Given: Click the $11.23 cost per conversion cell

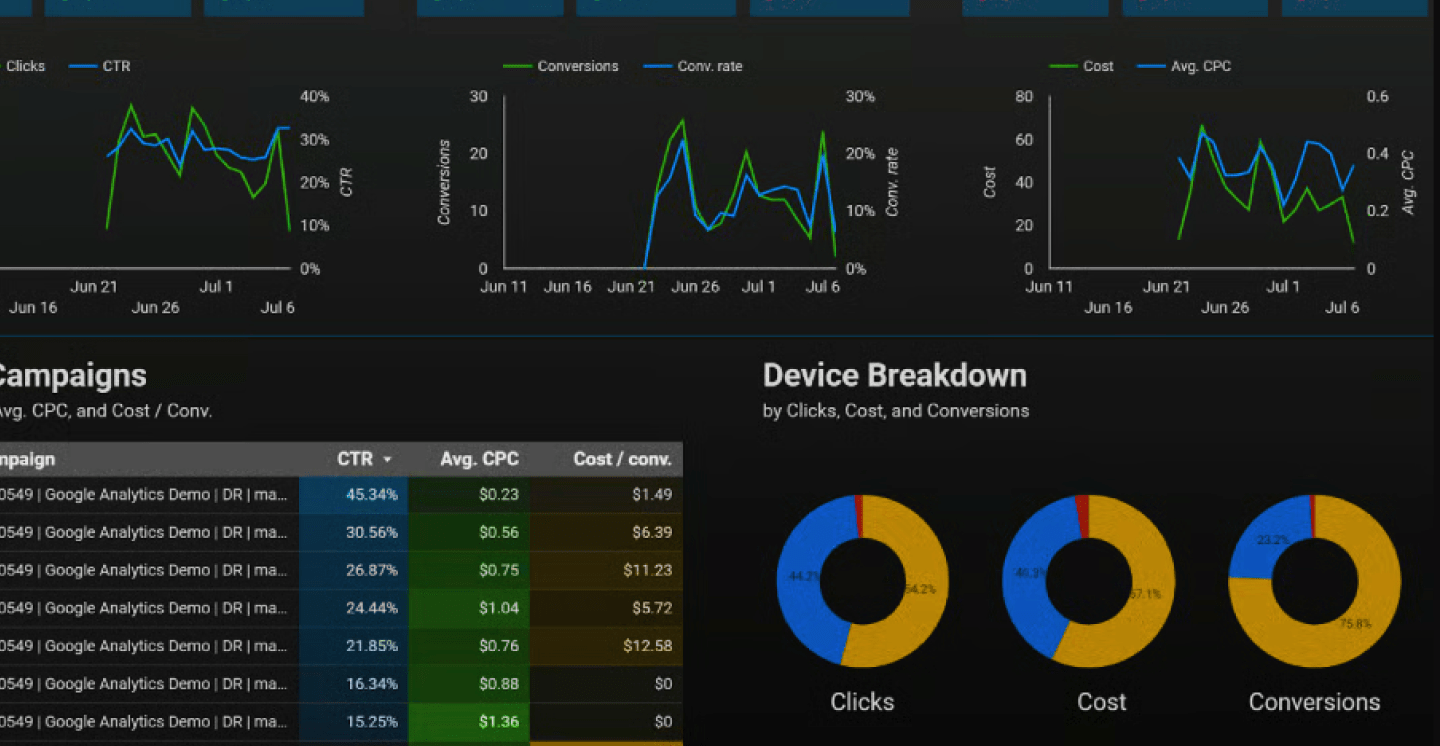Looking at the screenshot, I should click(x=606, y=570).
